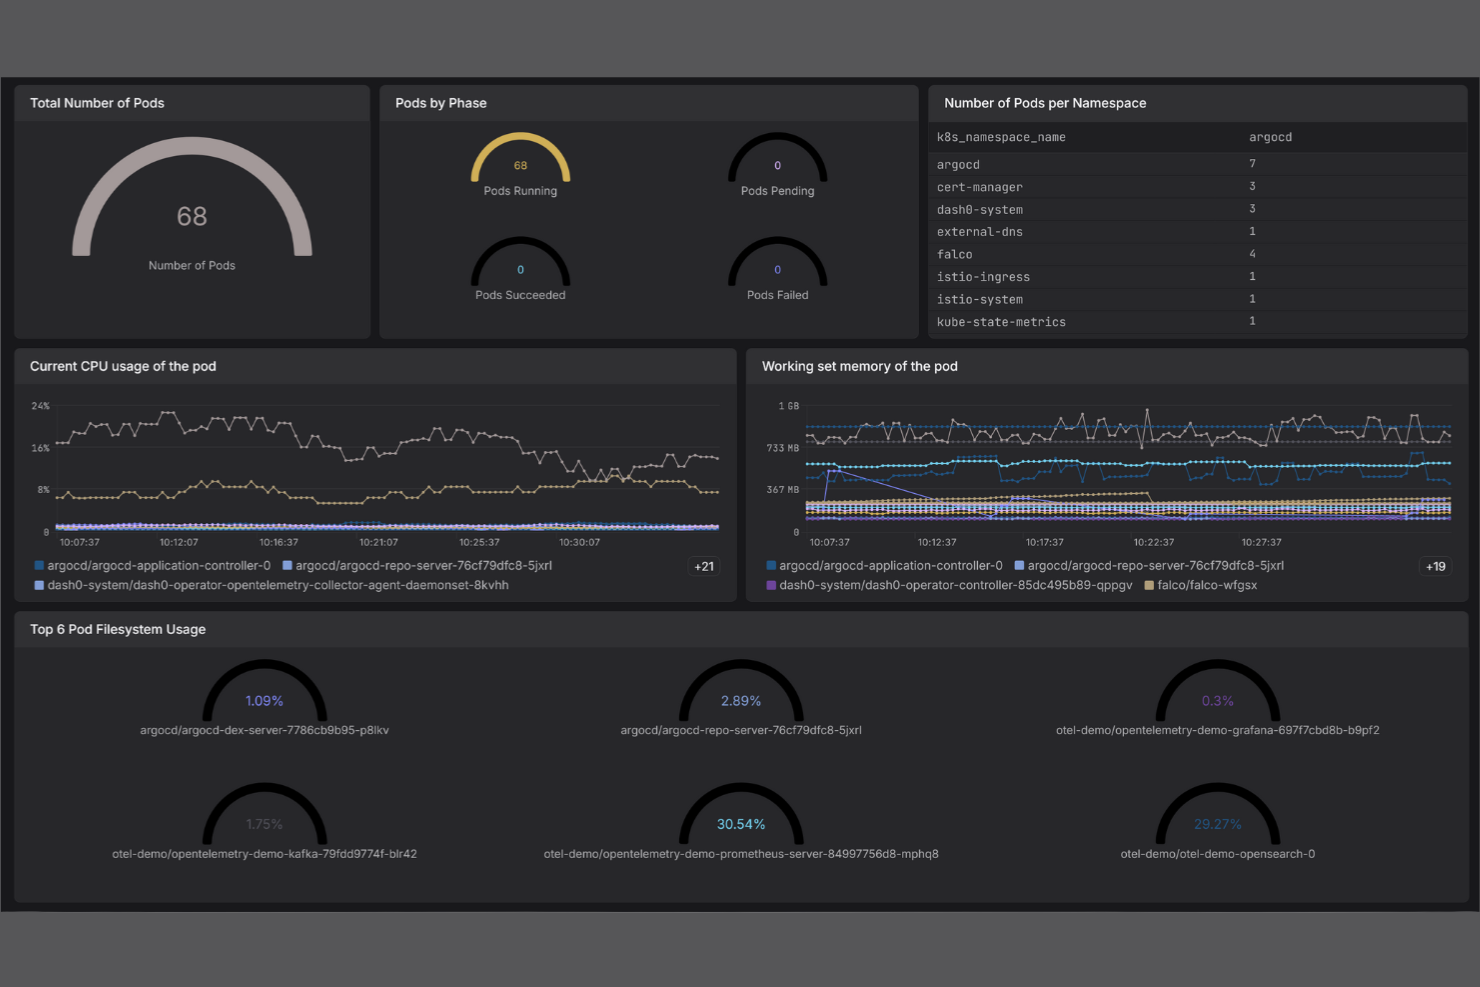Click the cert-manager namespace entry
The image size is (1480, 987).
[980, 186]
